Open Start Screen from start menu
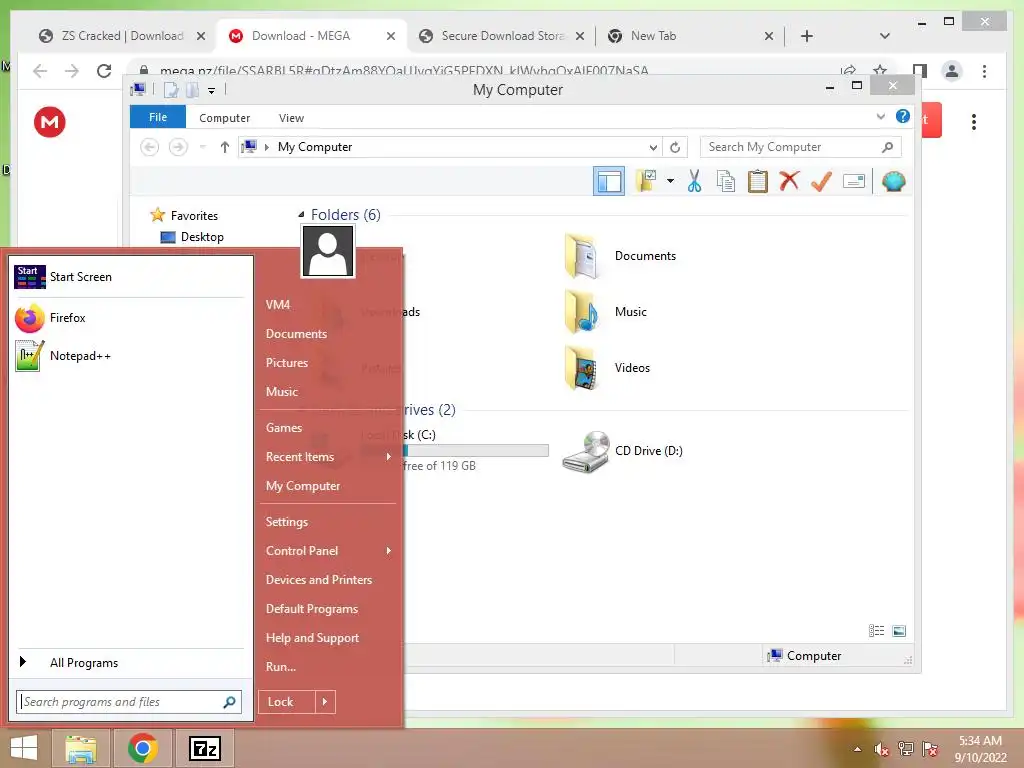The image size is (1024, 768). pyautogui.click(x=129, y=277)
